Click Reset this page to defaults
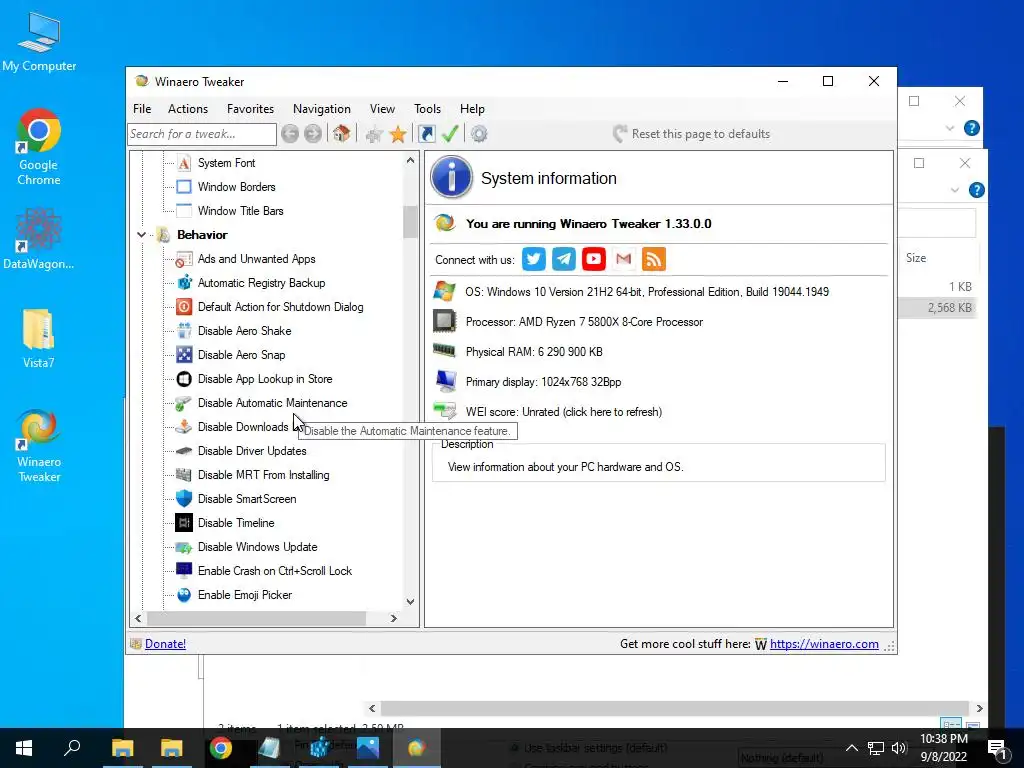 coord(692,134)
